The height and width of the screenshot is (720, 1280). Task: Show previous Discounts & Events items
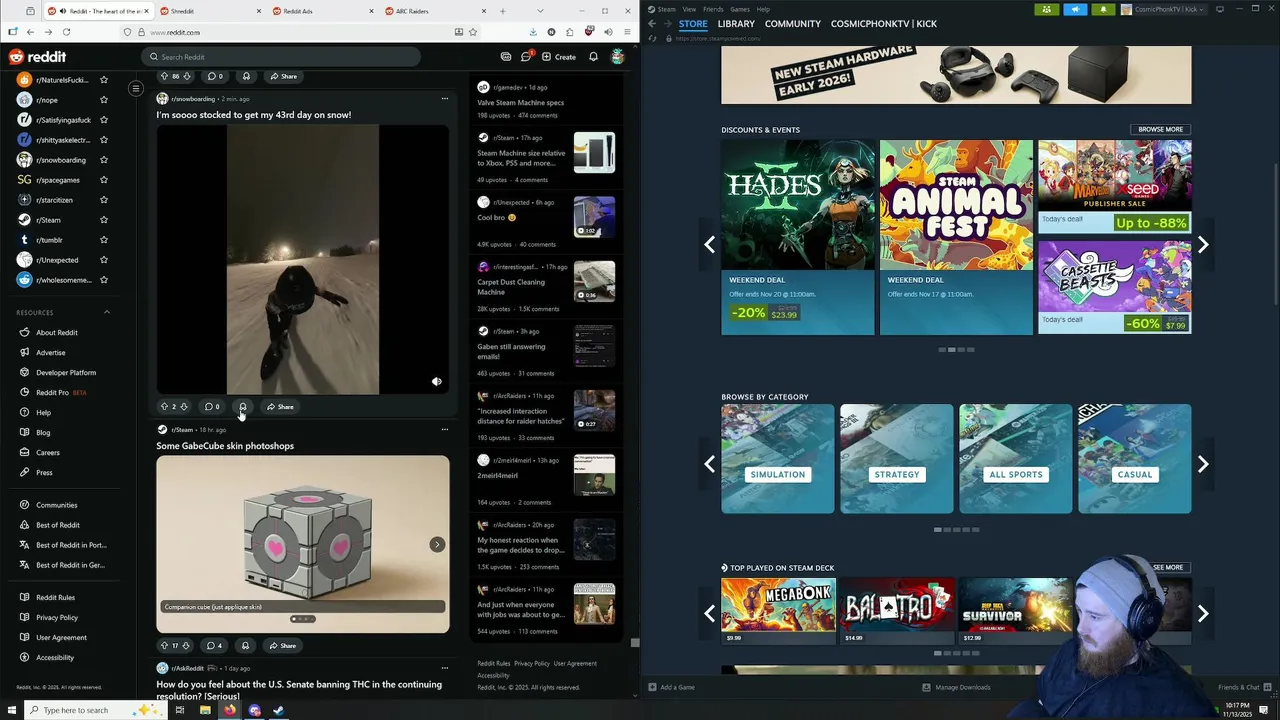709,245
